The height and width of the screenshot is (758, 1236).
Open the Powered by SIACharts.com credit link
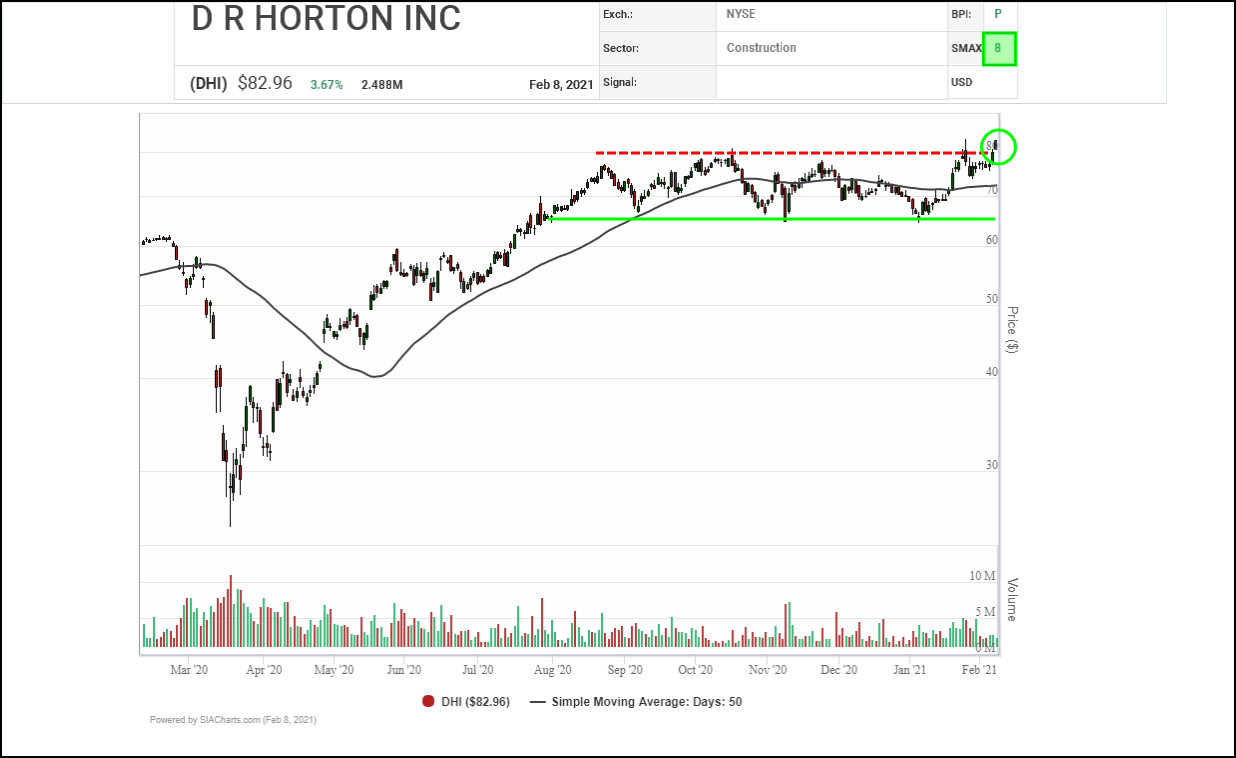(x=233, y=720)
